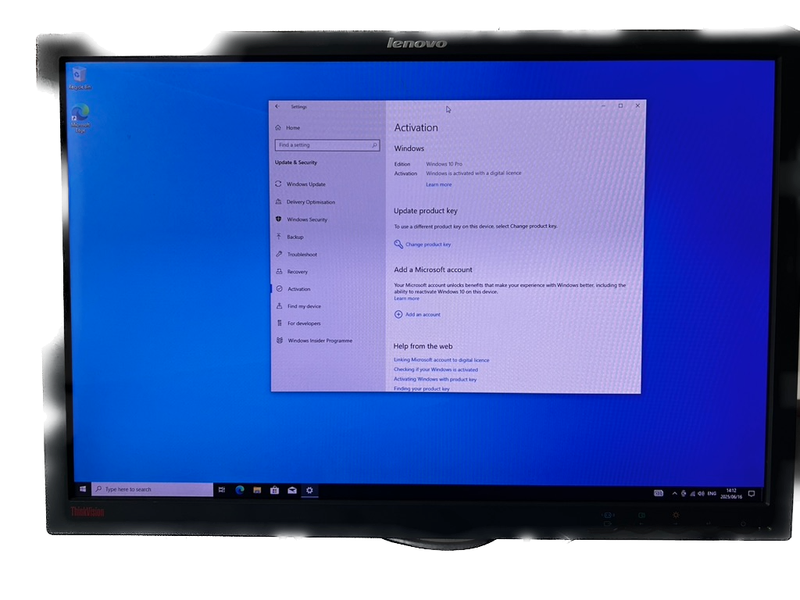This screenshot has height=600, width=800.
Task: Click the Troubleshoot wrench icon
Action: pos(279,254)
